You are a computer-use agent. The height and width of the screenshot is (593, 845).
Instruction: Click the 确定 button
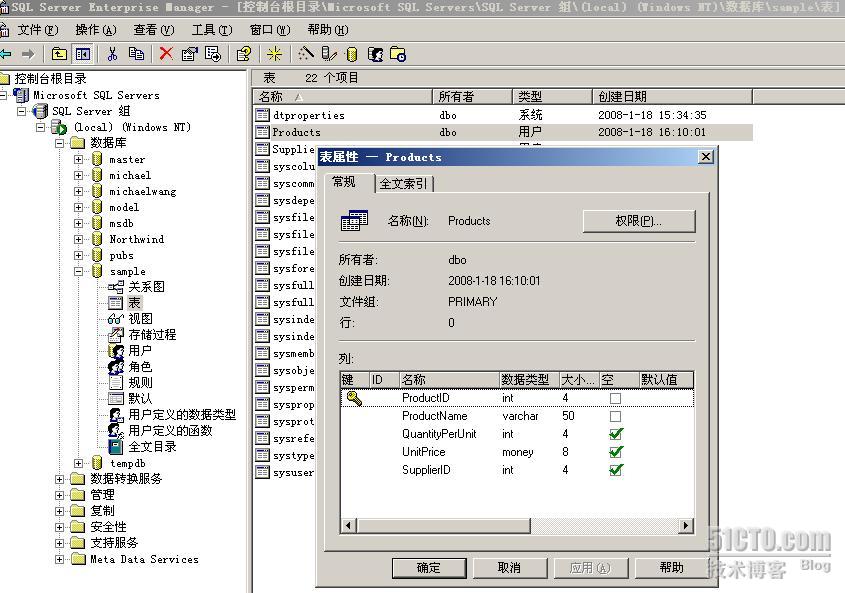click(429, 568)
